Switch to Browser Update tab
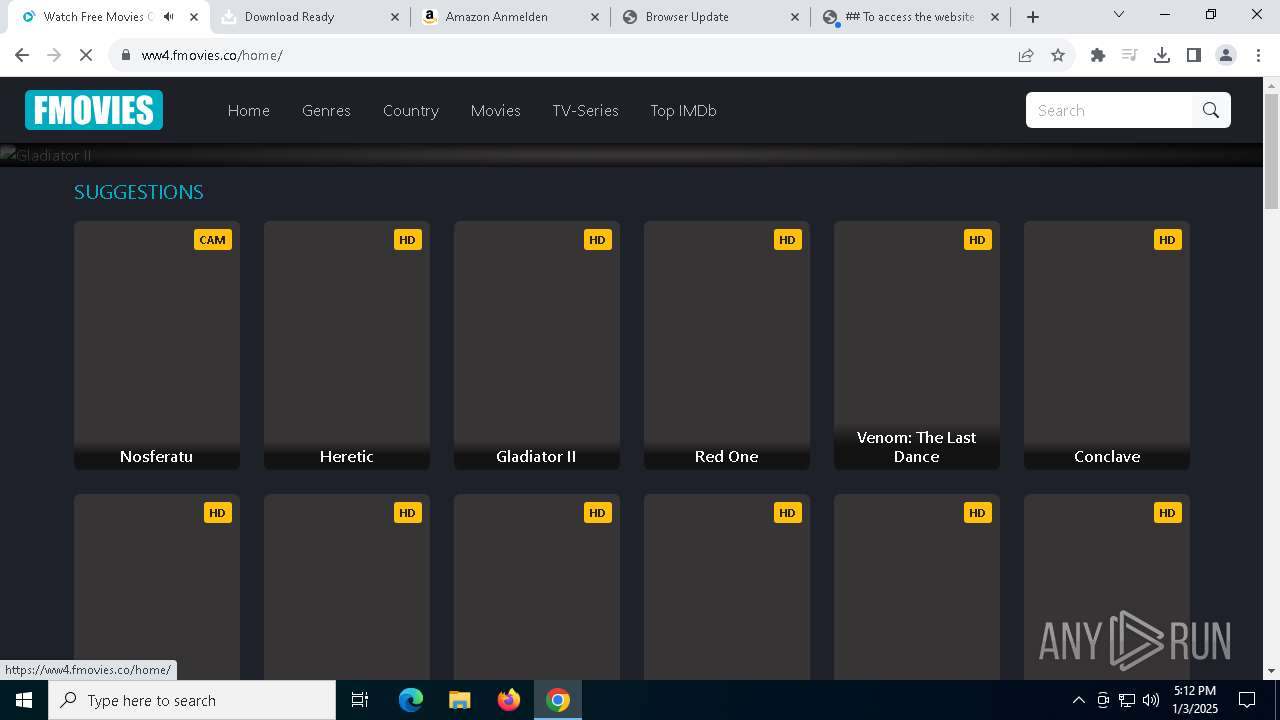Screen dimensions: 1280x720 [x=710, y=17]
